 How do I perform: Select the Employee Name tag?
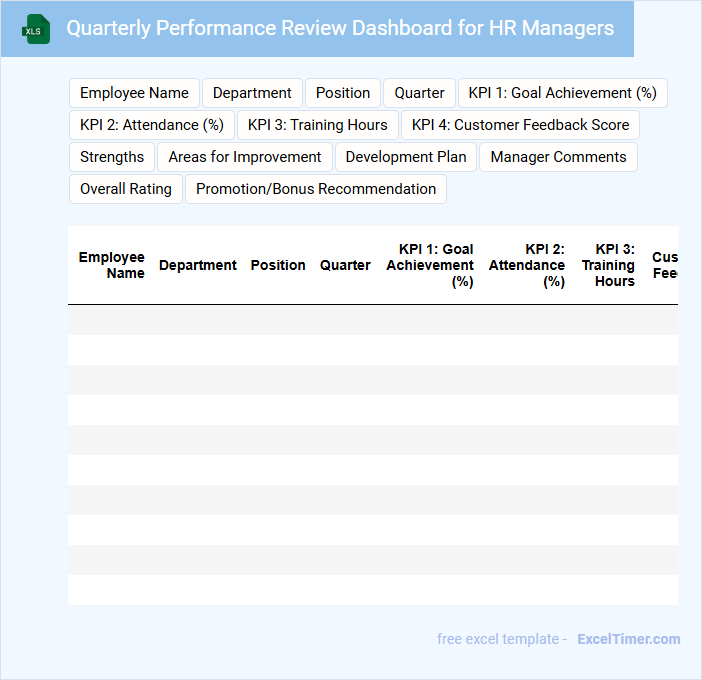pos(134,93)
